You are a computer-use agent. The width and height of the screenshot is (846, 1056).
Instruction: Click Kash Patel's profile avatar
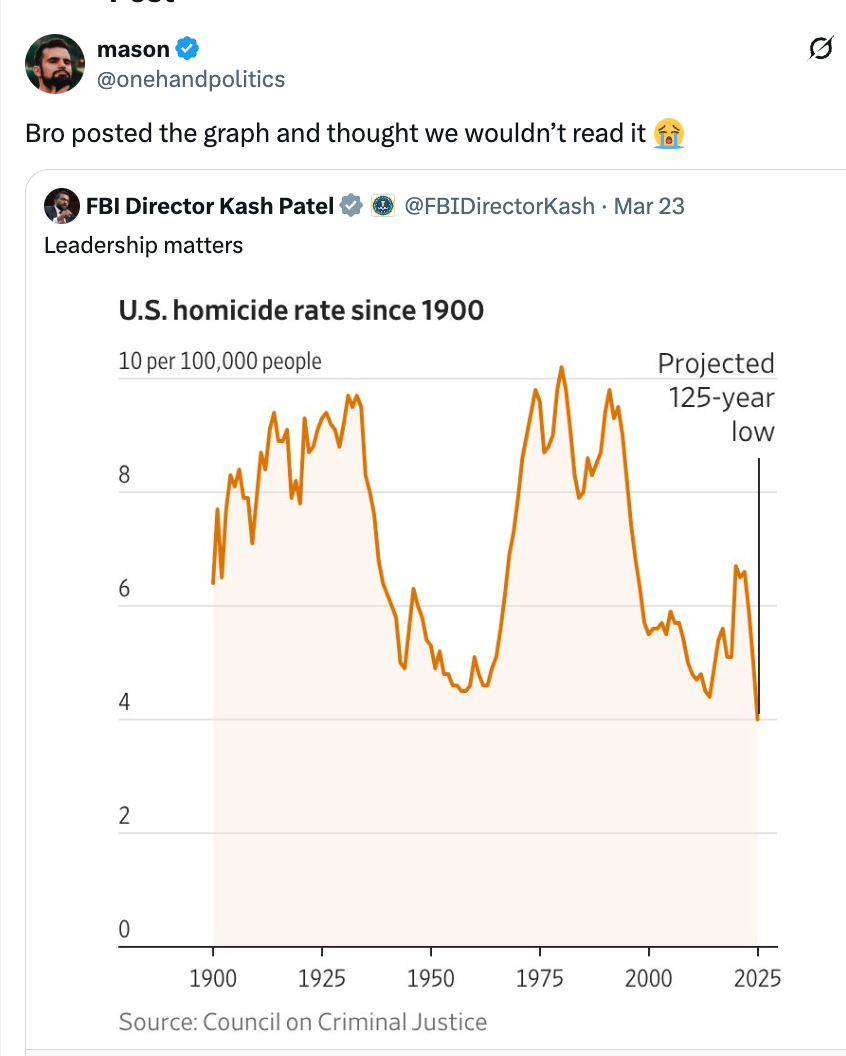61,206
